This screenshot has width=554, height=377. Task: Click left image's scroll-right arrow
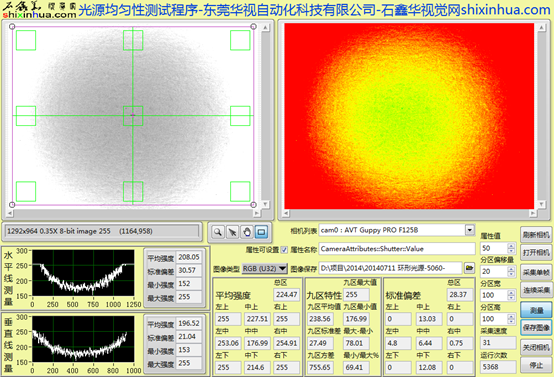pos(257,213)
